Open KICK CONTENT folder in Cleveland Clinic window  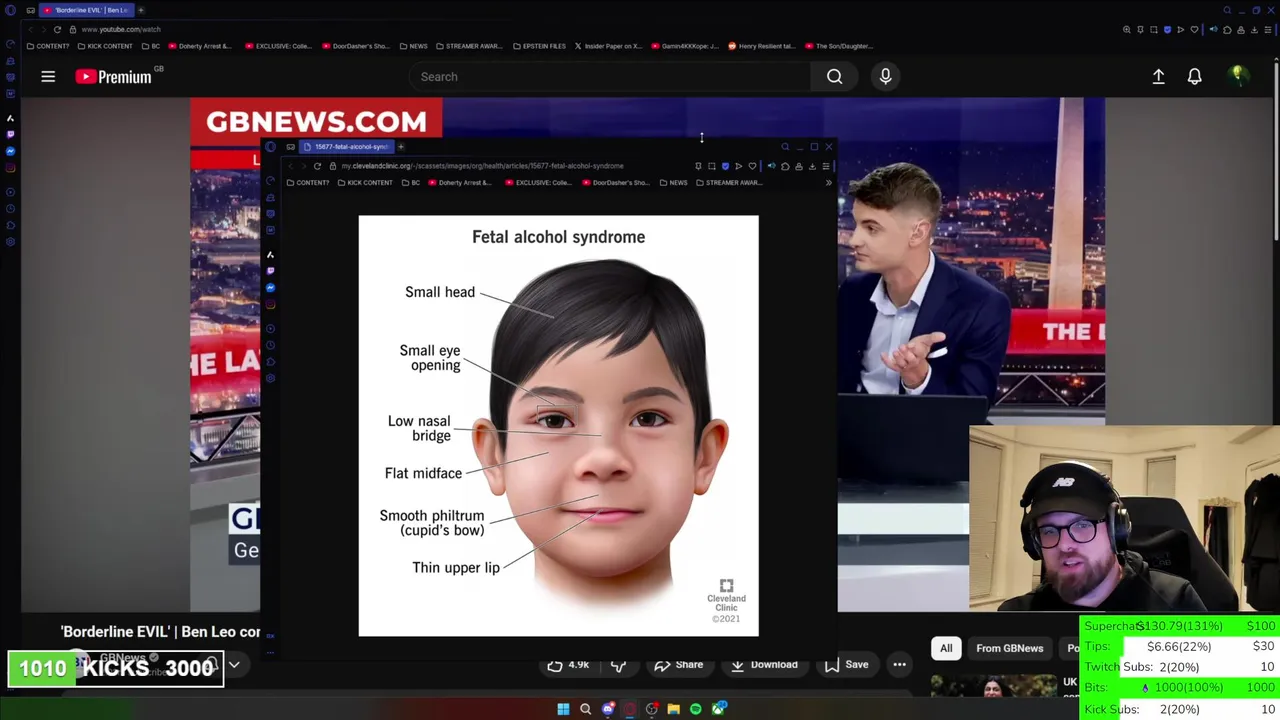coord(365,183)
